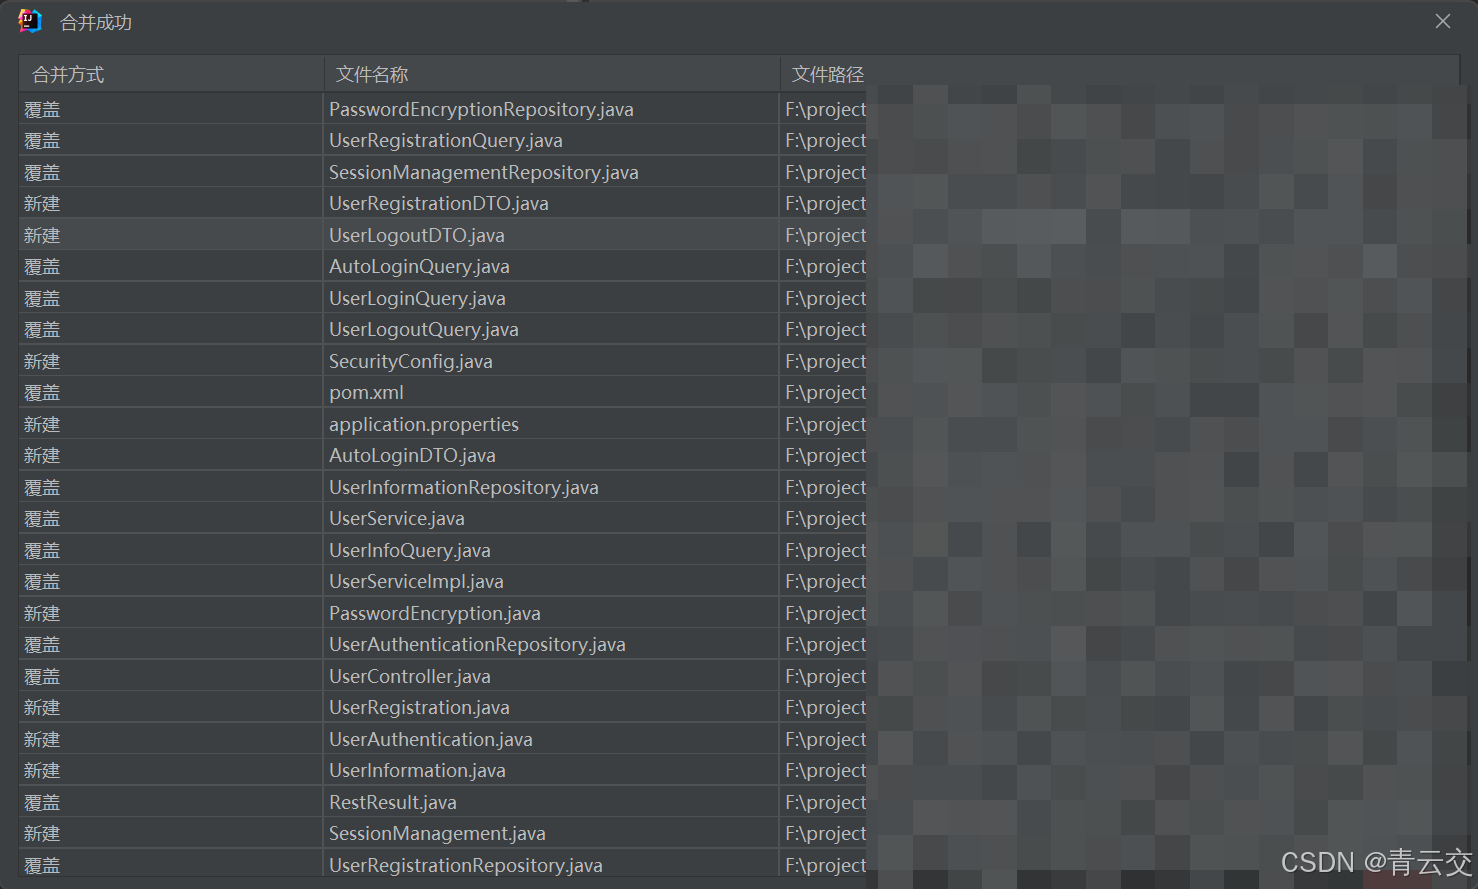Viewport: 1478px width, 889px height.
Task: Select the UserLogoutDTO.java entry
Action: pos(417,235)
